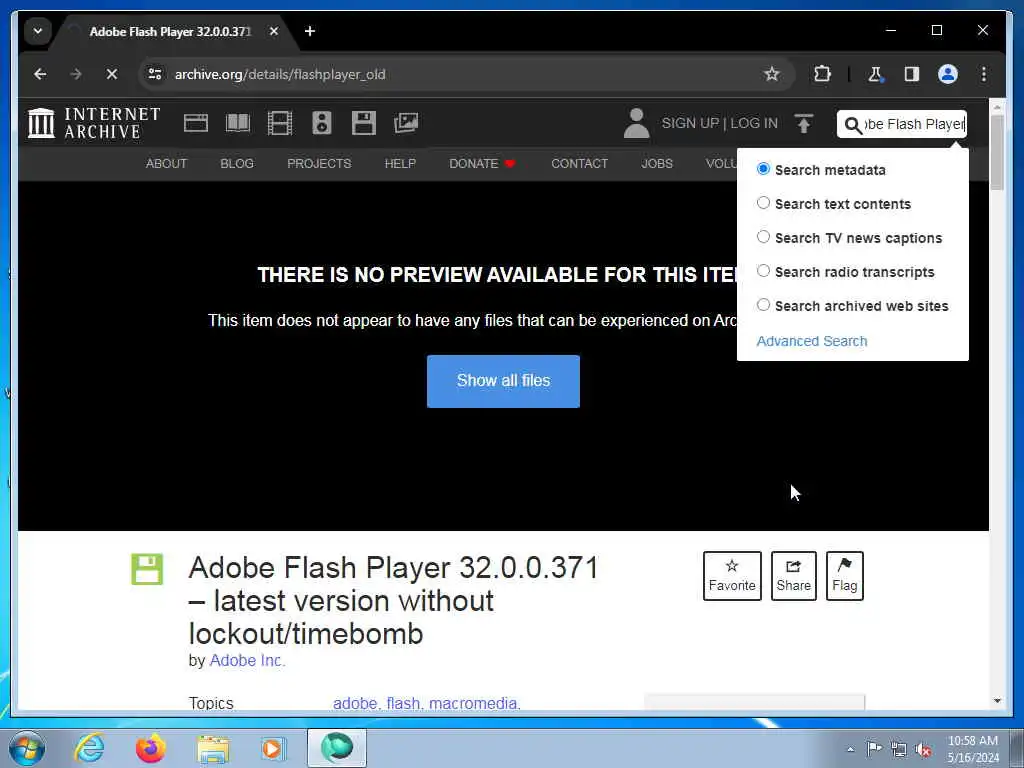Click the user avatar icon beside Sign Up
1024x768 pixels.
tap(636, 123)
